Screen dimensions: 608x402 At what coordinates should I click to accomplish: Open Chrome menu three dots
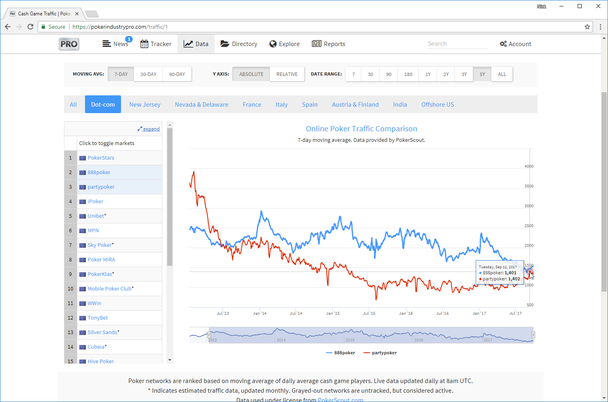(601, 27)
